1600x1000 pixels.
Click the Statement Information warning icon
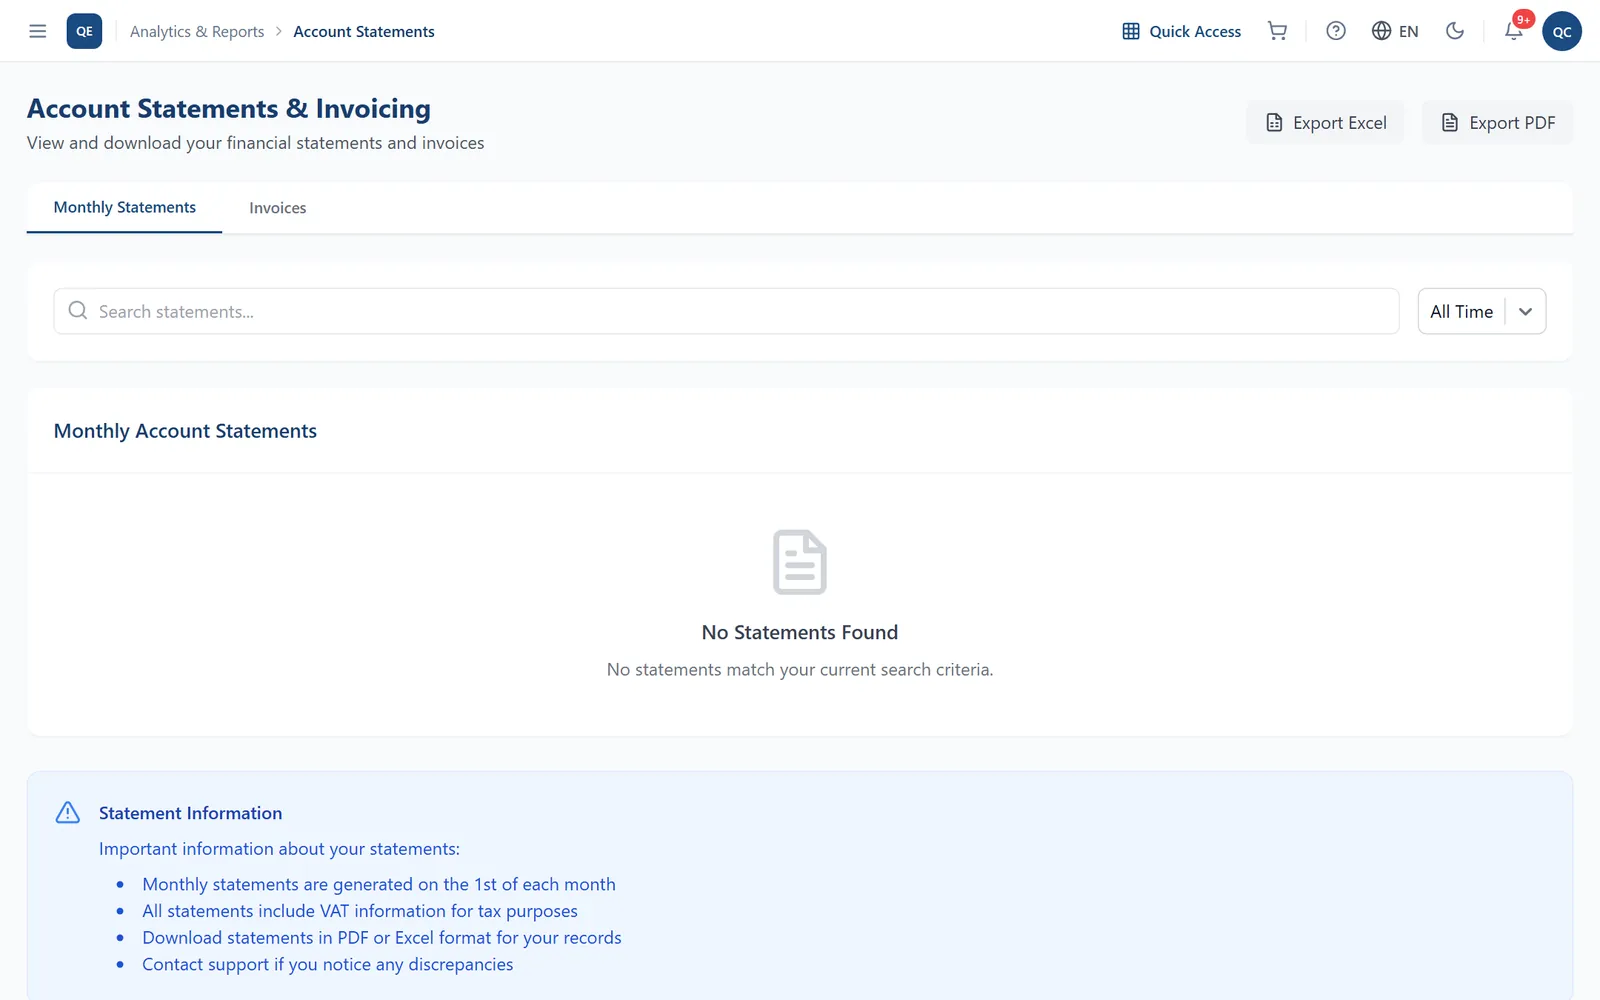pyautogui.click(x=68, y=812)
